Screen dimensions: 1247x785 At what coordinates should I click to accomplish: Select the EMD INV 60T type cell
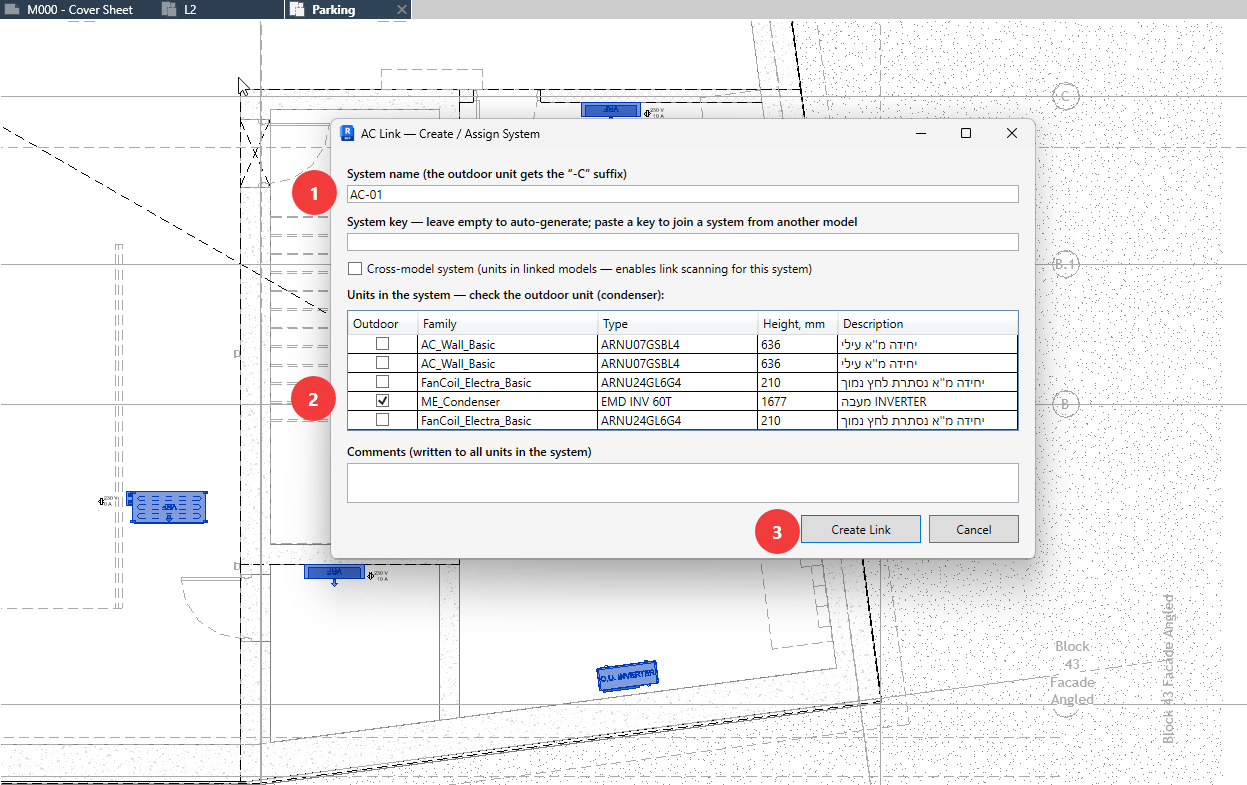[677, 401]
